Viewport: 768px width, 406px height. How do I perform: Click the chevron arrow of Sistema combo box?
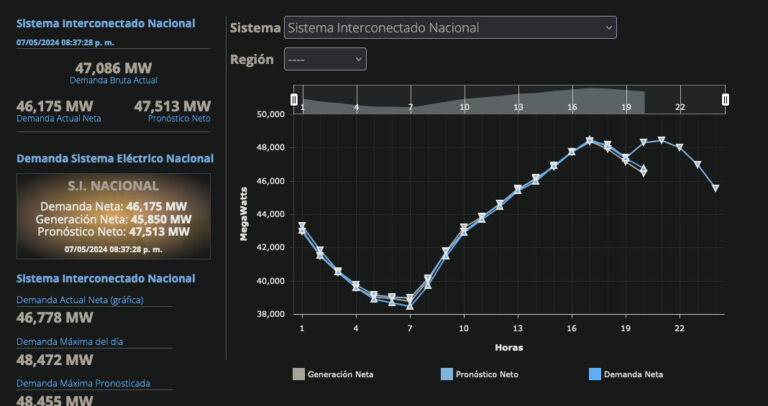pos(607,28)
